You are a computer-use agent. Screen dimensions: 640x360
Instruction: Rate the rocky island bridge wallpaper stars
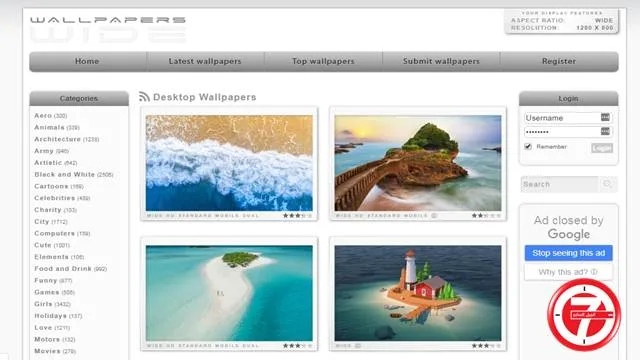(x=486, y=216)
